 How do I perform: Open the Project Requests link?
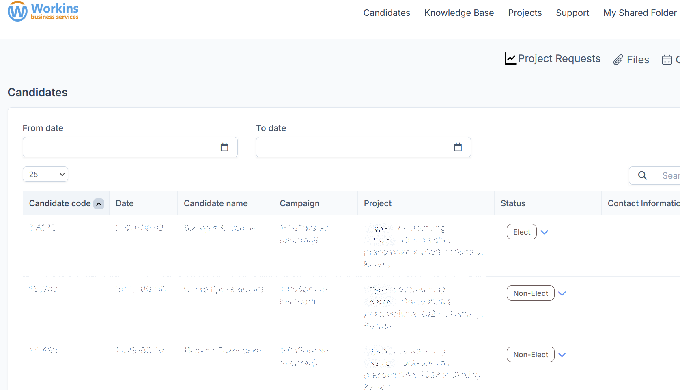point(559,59)
